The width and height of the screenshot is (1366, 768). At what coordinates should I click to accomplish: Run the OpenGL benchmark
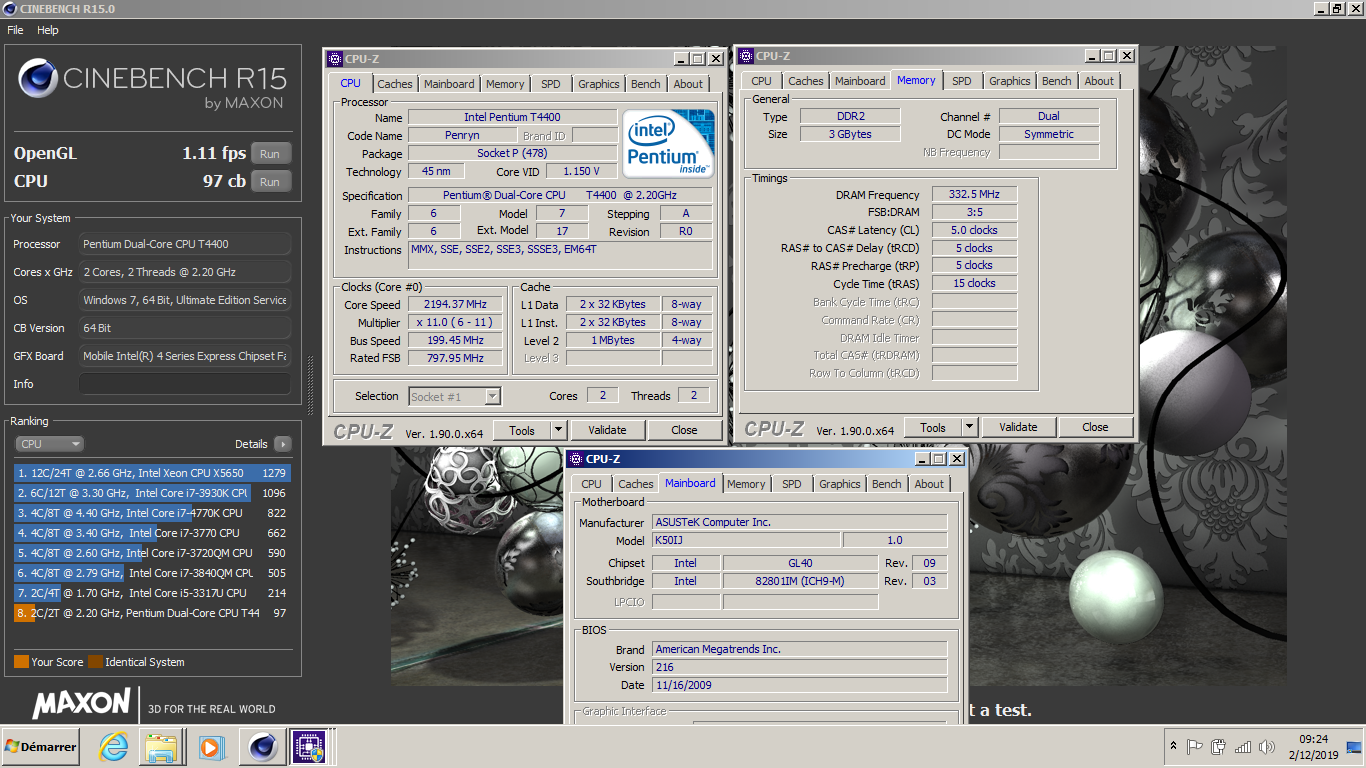(x=270, y=154)
